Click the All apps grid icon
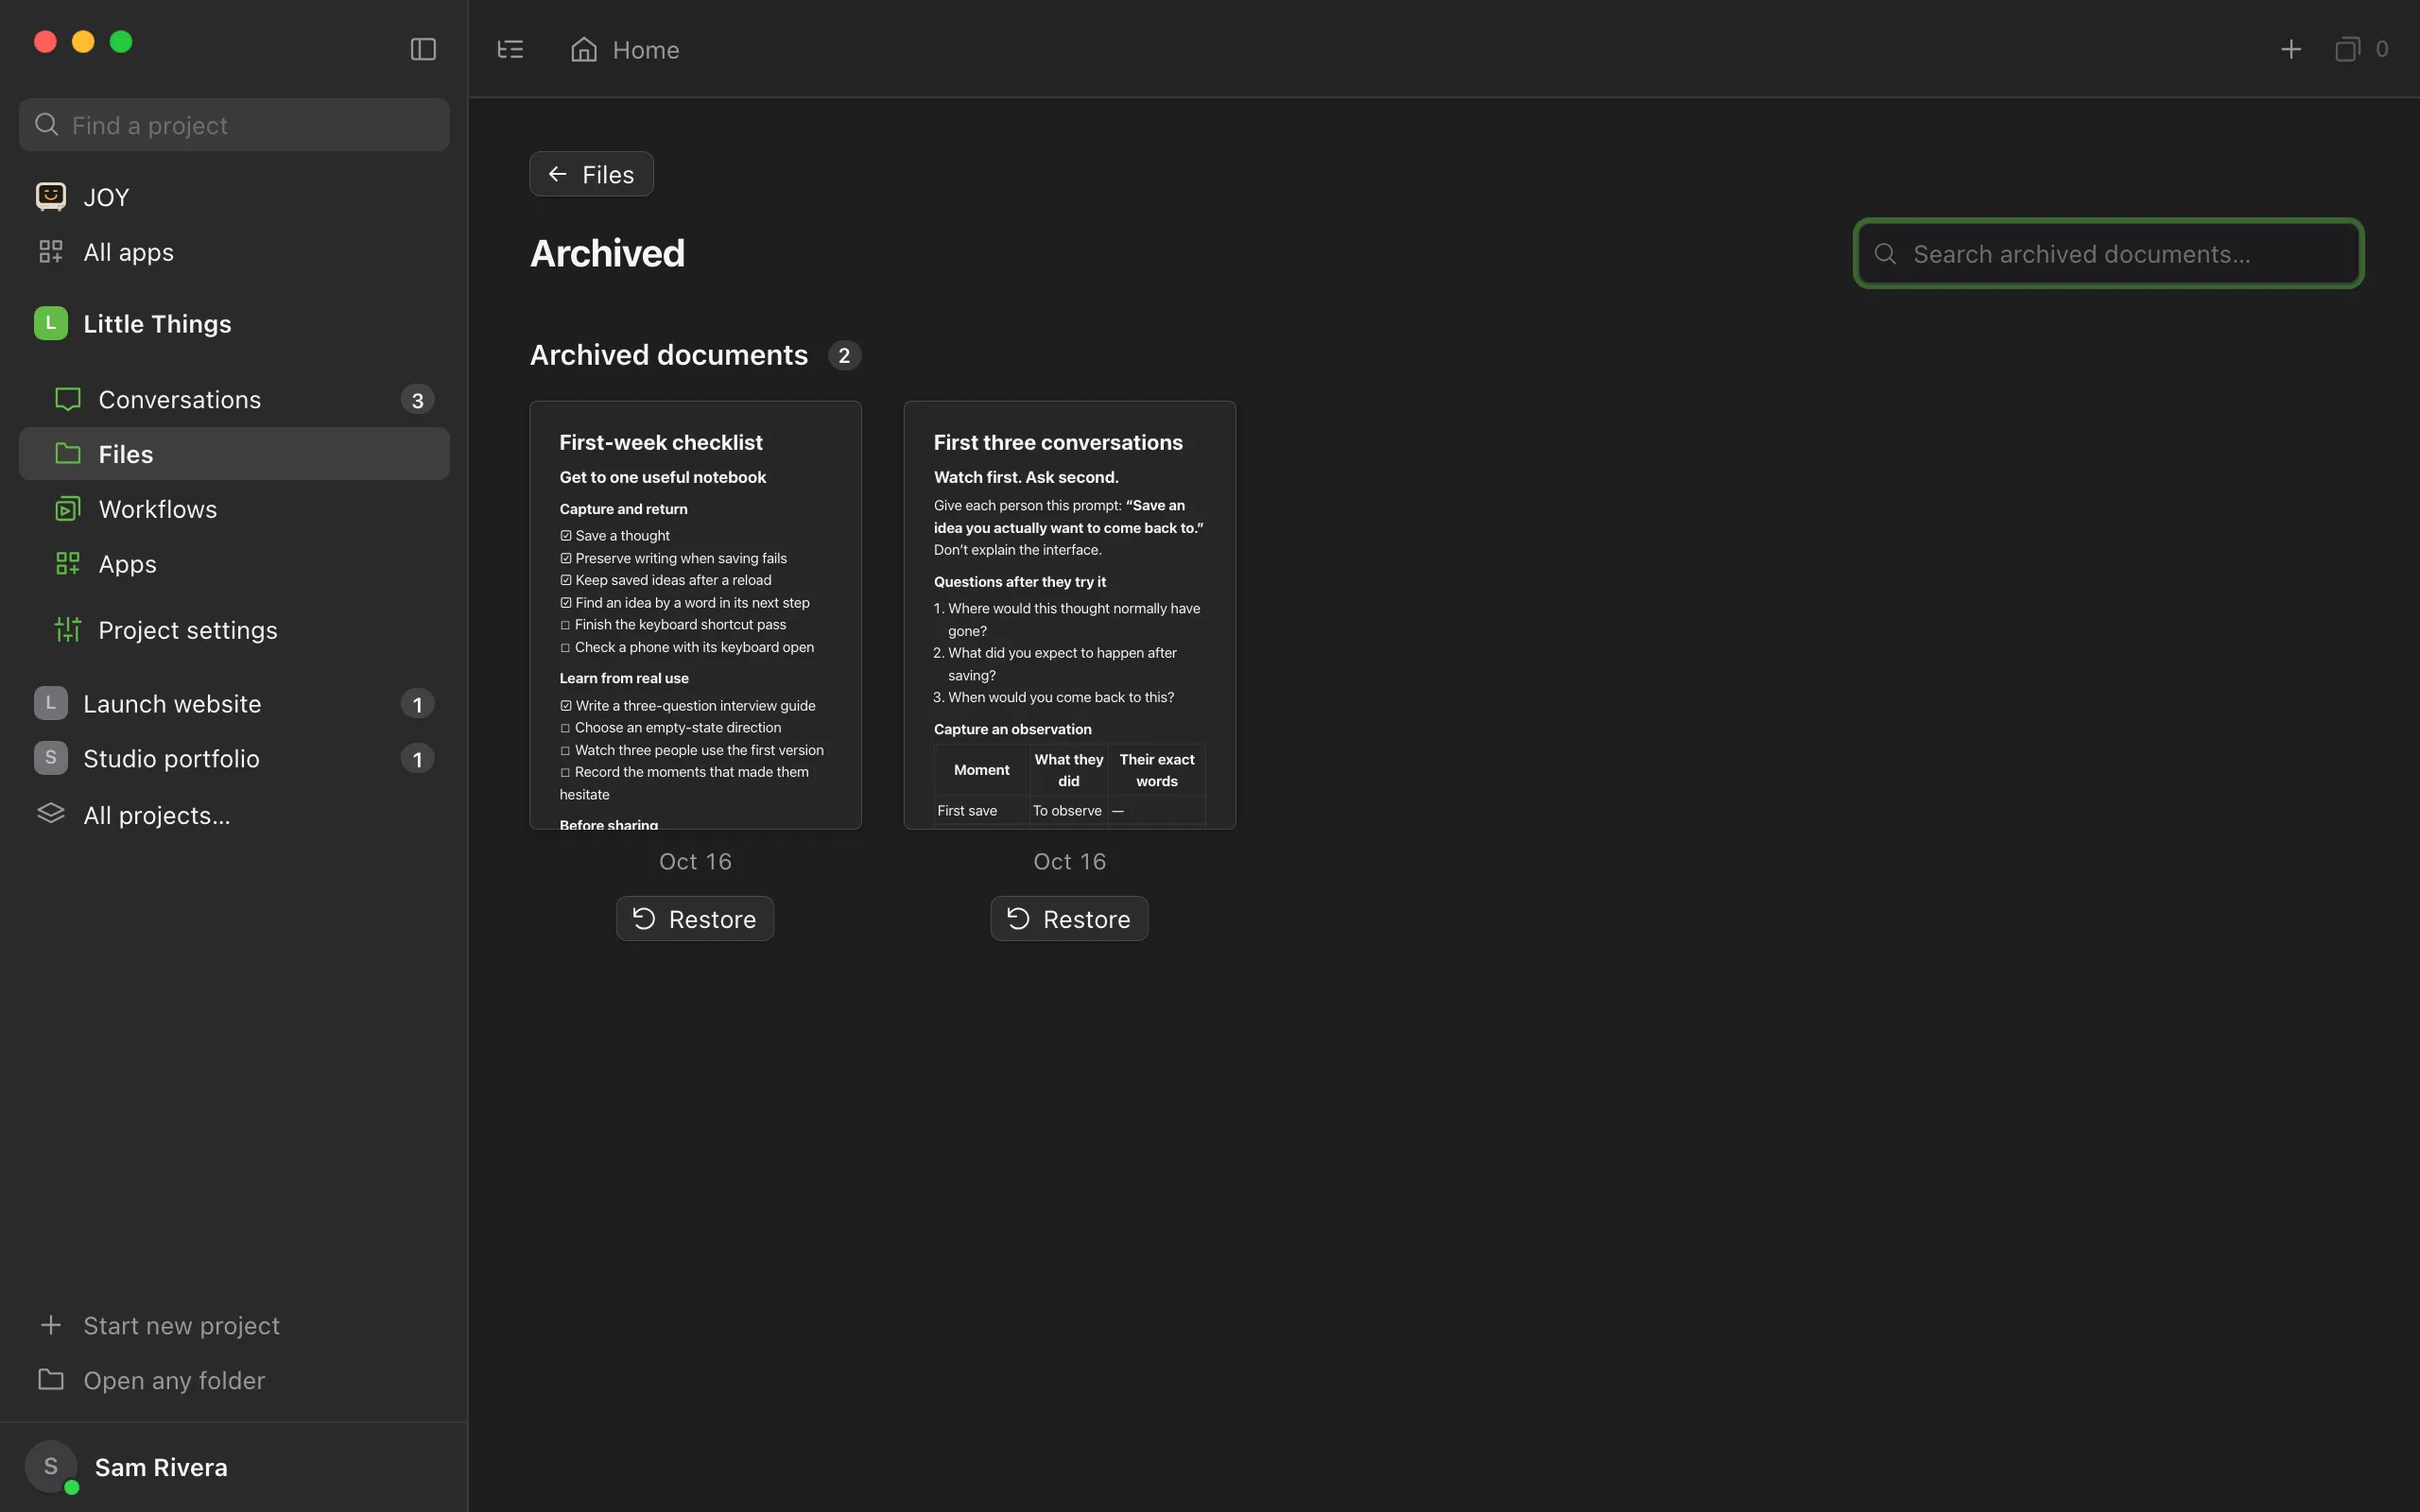Screen dimensions: 2420x1512 tap(51, 252)
